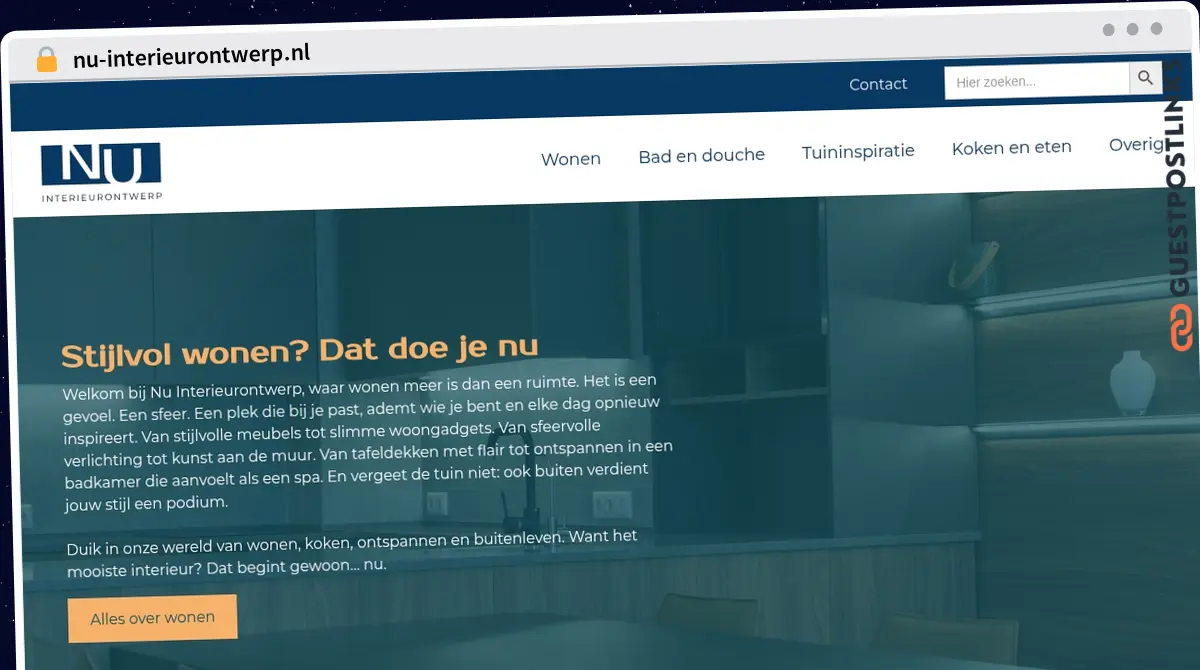This screenshot has height=670, width=1200.
Task: Click the heading 'Stijlvol wonen? Dat doe je nu'
Action: 300,351
